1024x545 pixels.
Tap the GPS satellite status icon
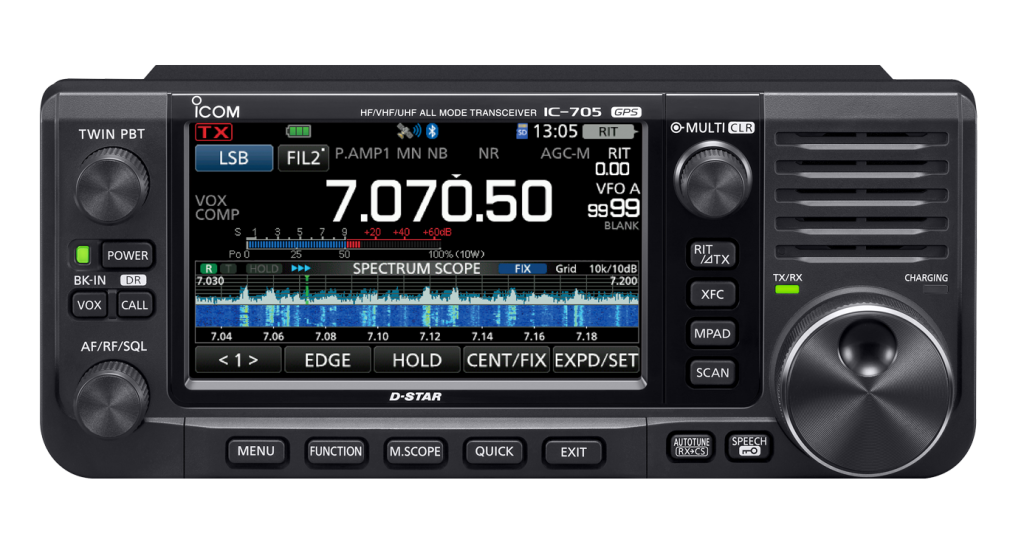(x=408, y=131)
